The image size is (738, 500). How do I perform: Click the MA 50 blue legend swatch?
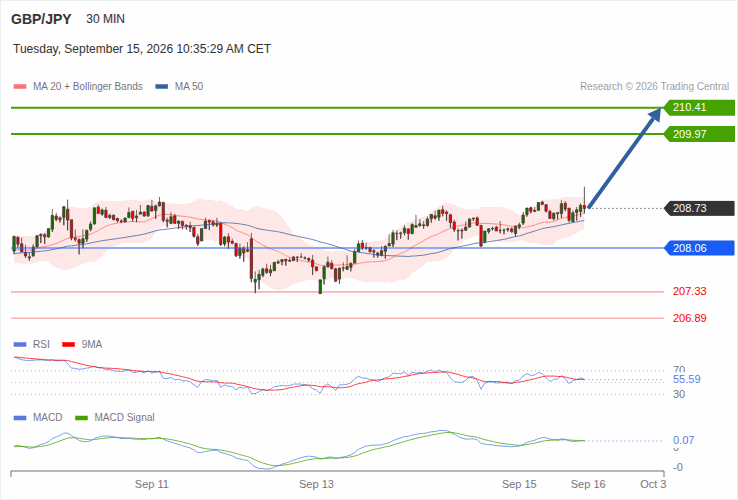162,87
